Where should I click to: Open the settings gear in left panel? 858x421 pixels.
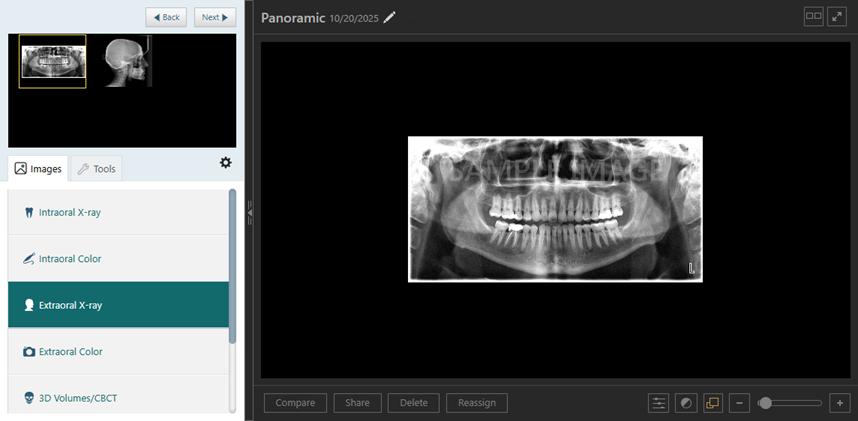[x=225, y=163]
